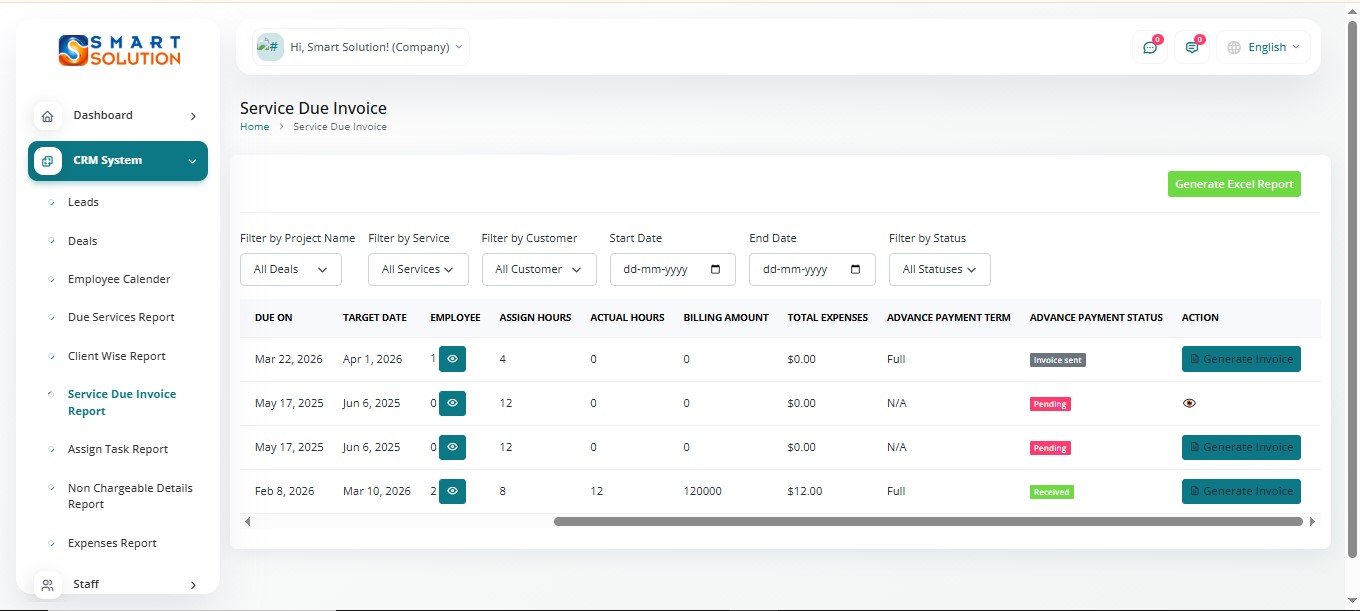This screenshot has height=611, width=1360.
Task: Open the All Statuses dropdown
Action: tap(940, 269)
